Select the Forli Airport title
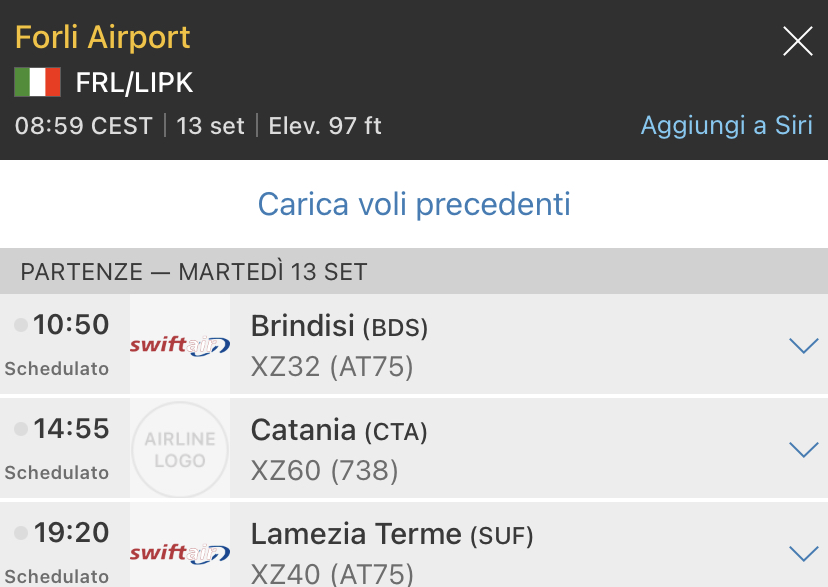The height and width of the screenshot is (587, 828). click(103, 38)
